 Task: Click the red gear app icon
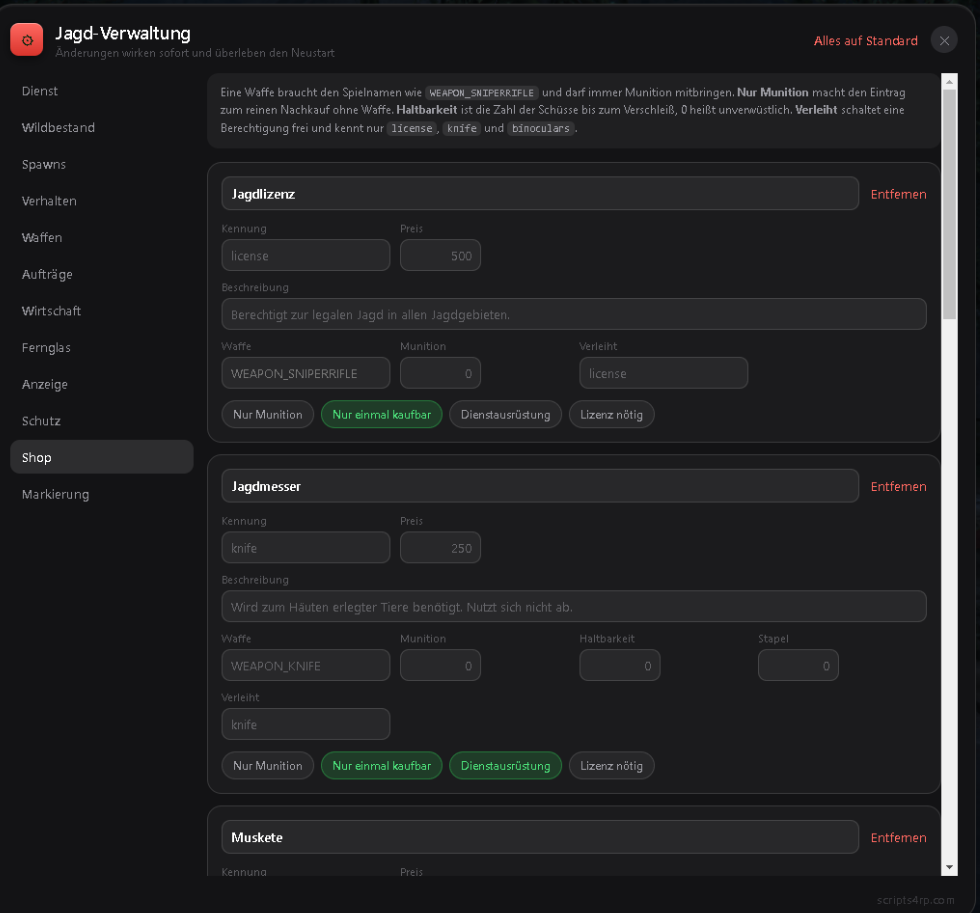point(27,40)
